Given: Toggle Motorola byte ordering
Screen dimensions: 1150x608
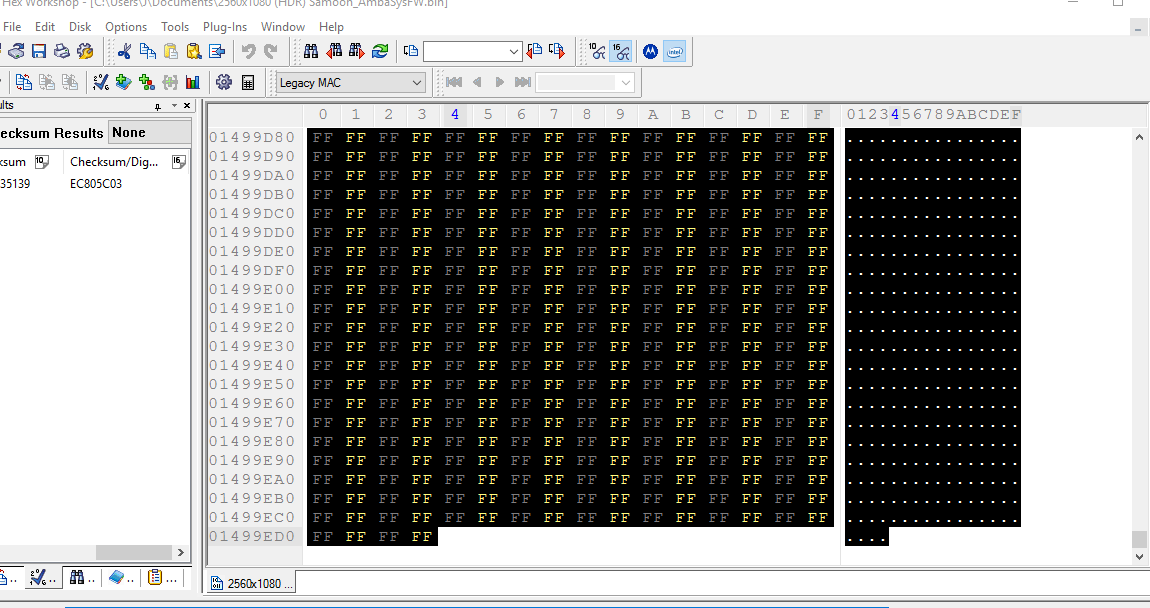Looking at the screenshot, I should pyautogui.click(x=650, y=51).
